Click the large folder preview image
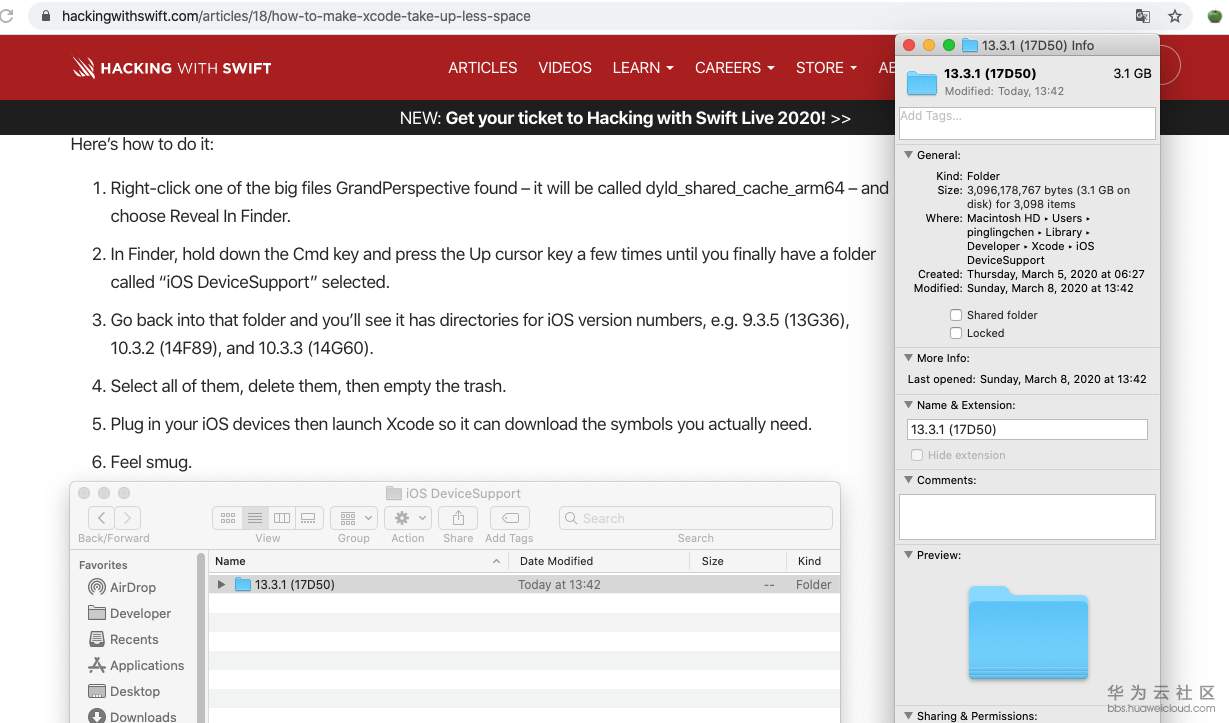The height and width of the screenshot is (723, 1229). (x=1028, y=631)
